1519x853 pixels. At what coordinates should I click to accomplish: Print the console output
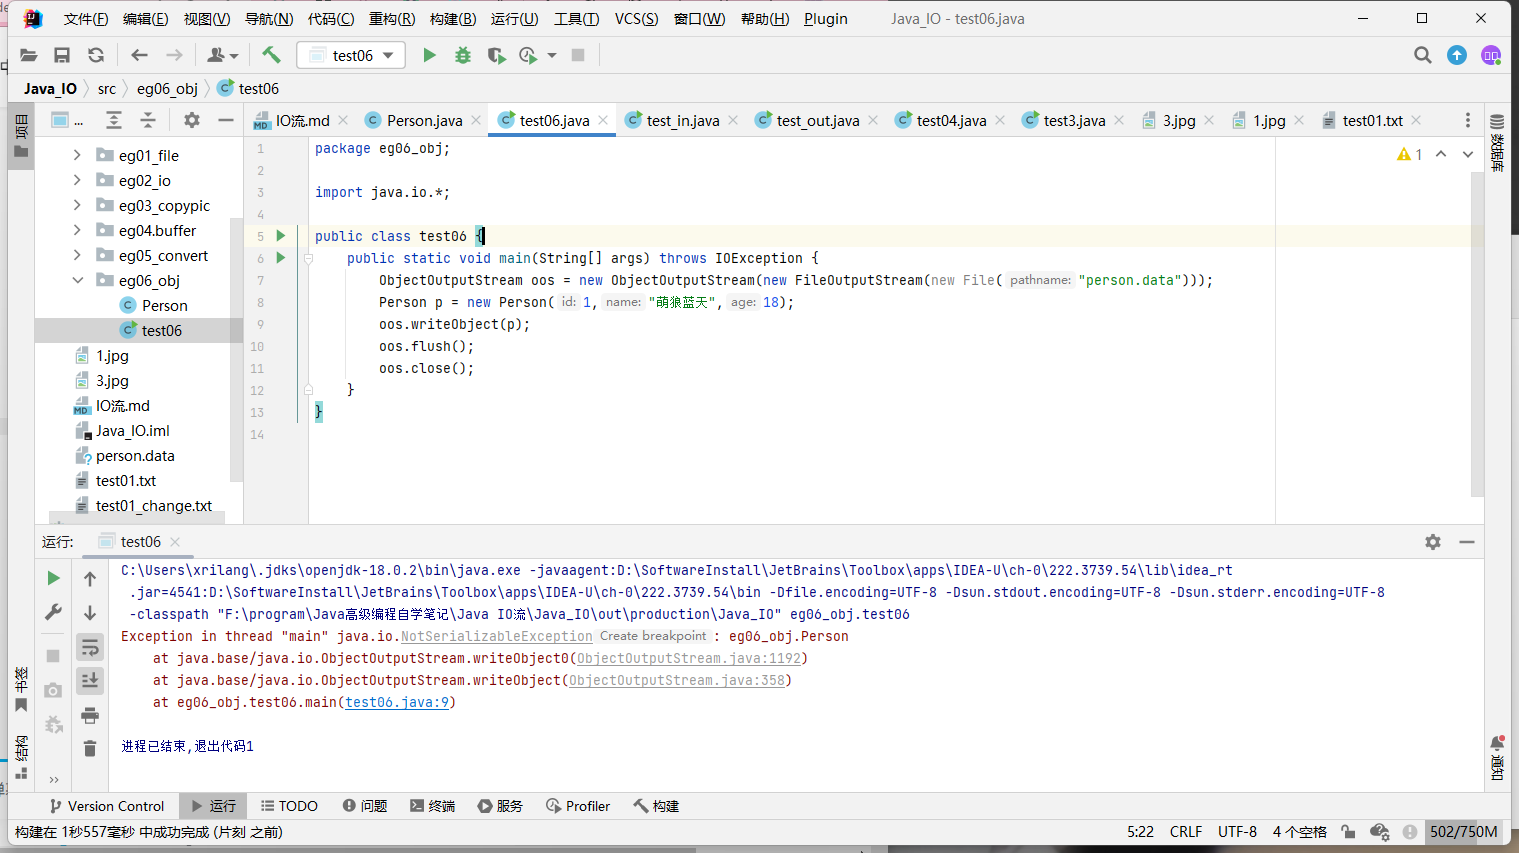pos(89,715)
